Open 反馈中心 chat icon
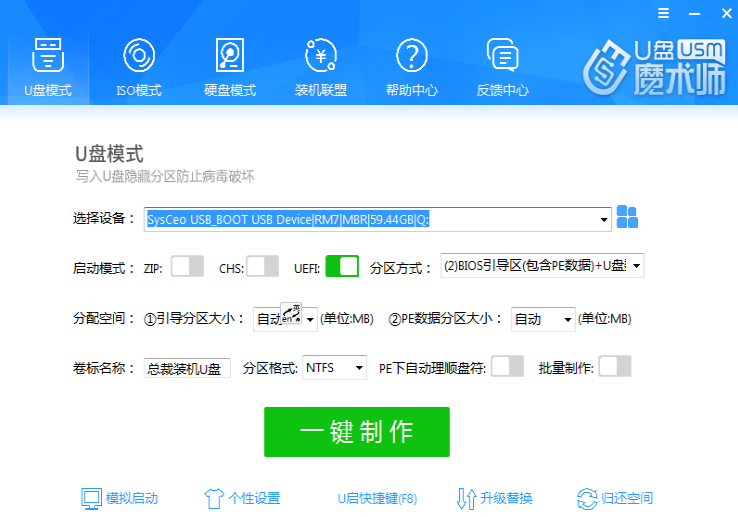 click(502, 56)
